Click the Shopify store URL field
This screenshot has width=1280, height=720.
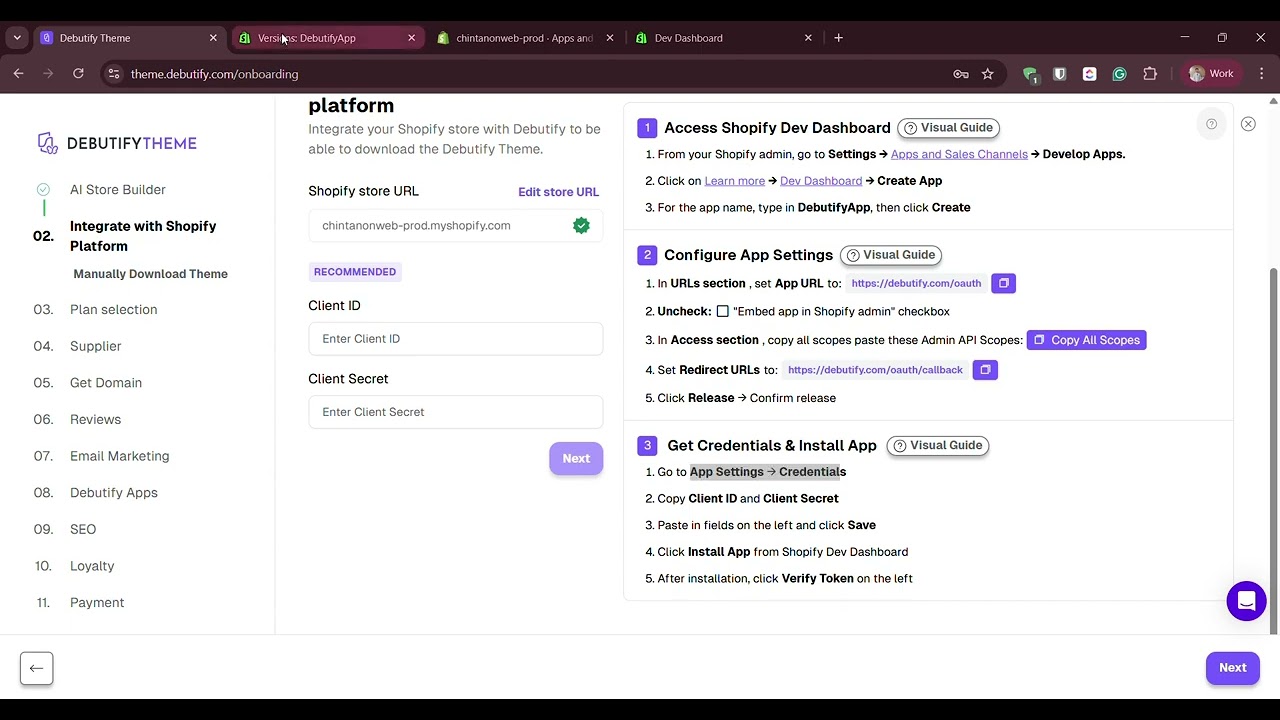coord(455,226)
